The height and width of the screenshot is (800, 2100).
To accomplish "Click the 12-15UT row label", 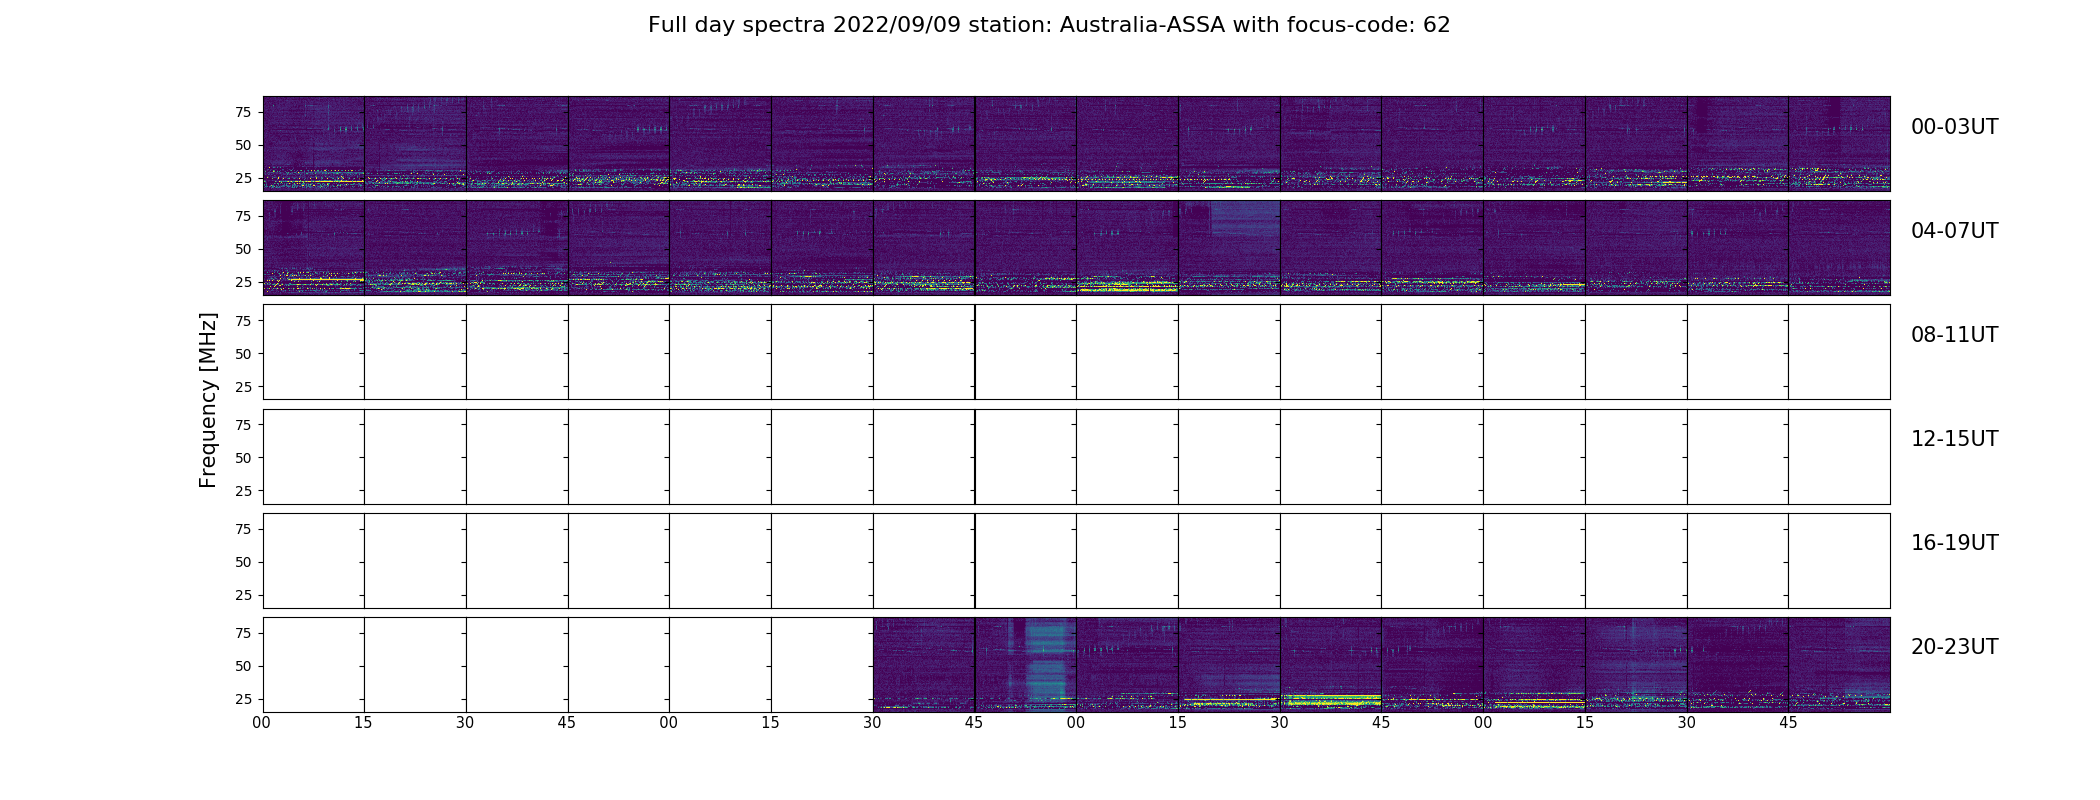I will 1954,439.
